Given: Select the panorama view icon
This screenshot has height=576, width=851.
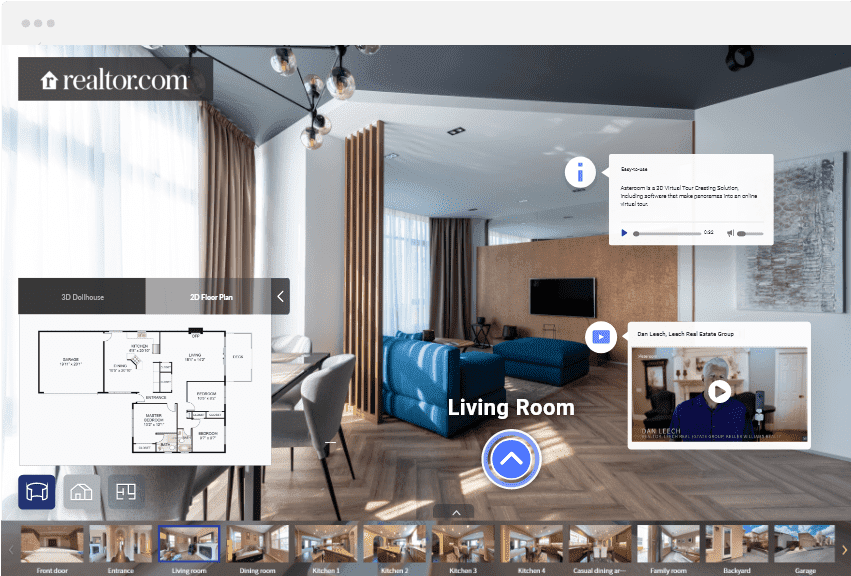Looking at the screenshot, I should point(36,491).
